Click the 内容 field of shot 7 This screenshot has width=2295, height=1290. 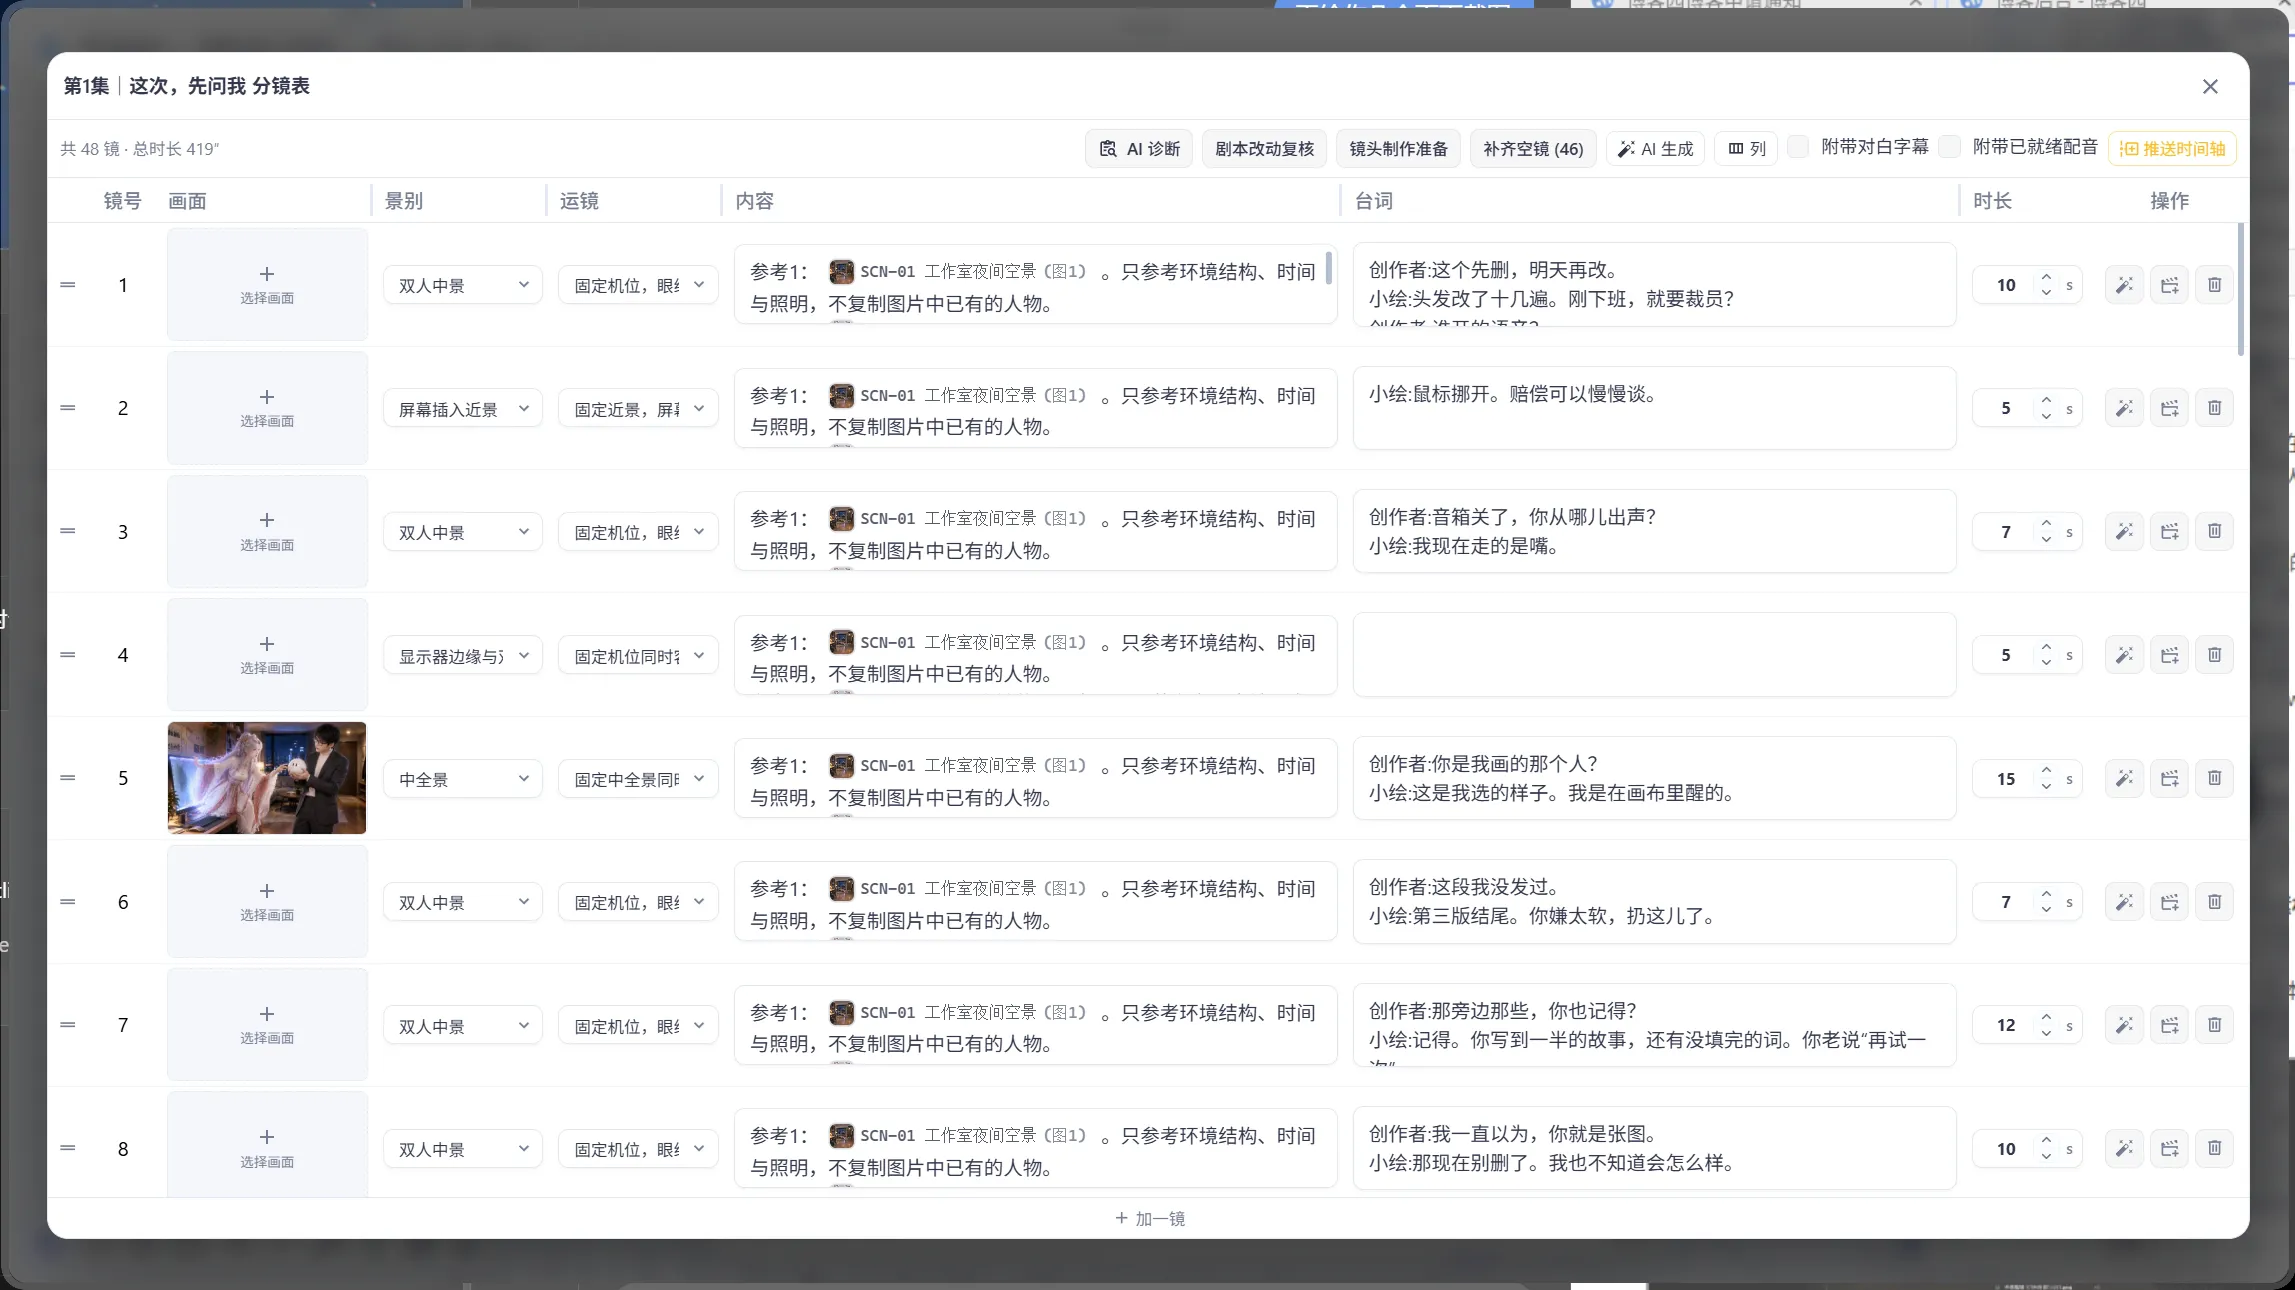[1035, 1025]
